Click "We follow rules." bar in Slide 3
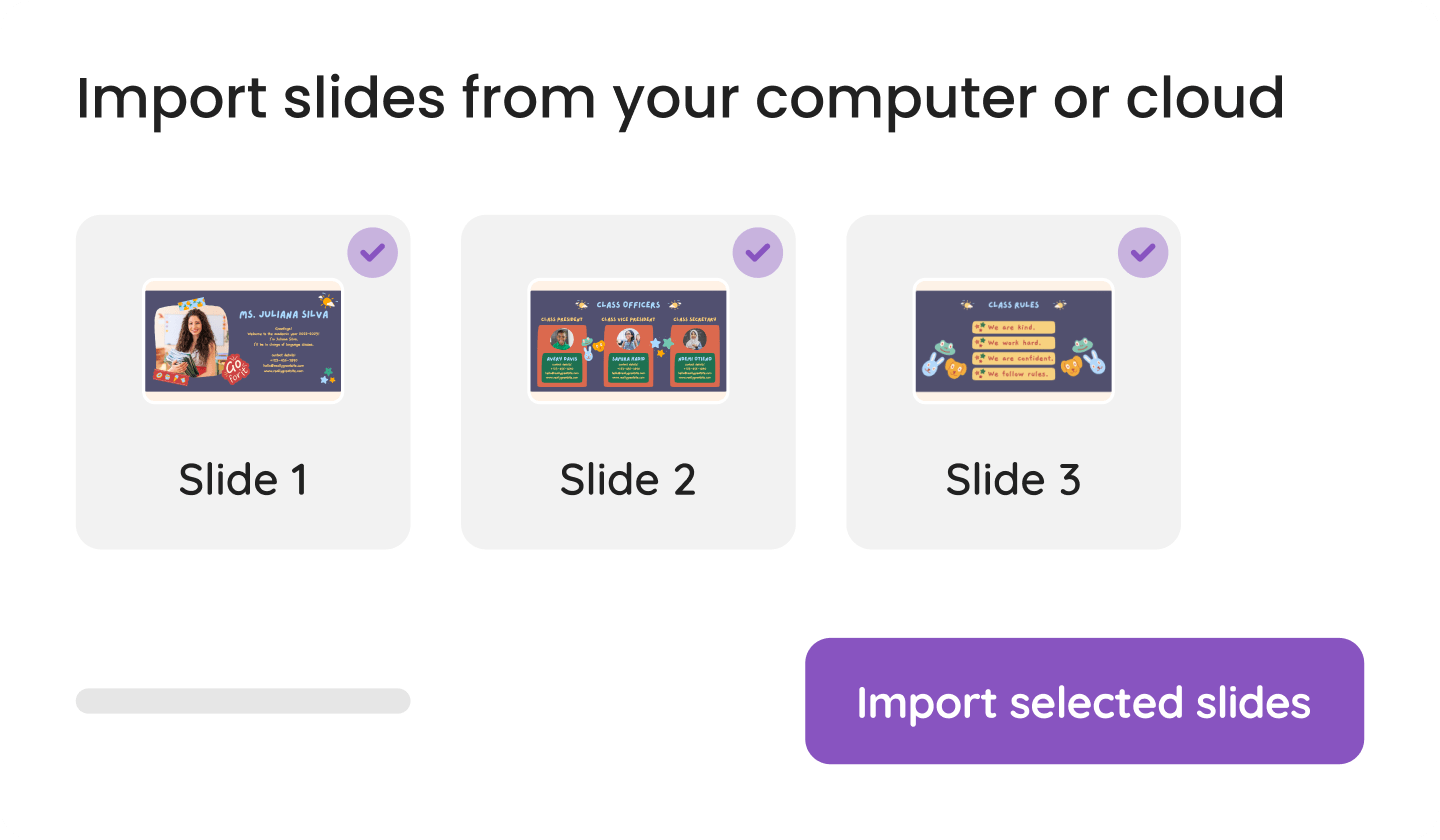 coord(1013,373)
